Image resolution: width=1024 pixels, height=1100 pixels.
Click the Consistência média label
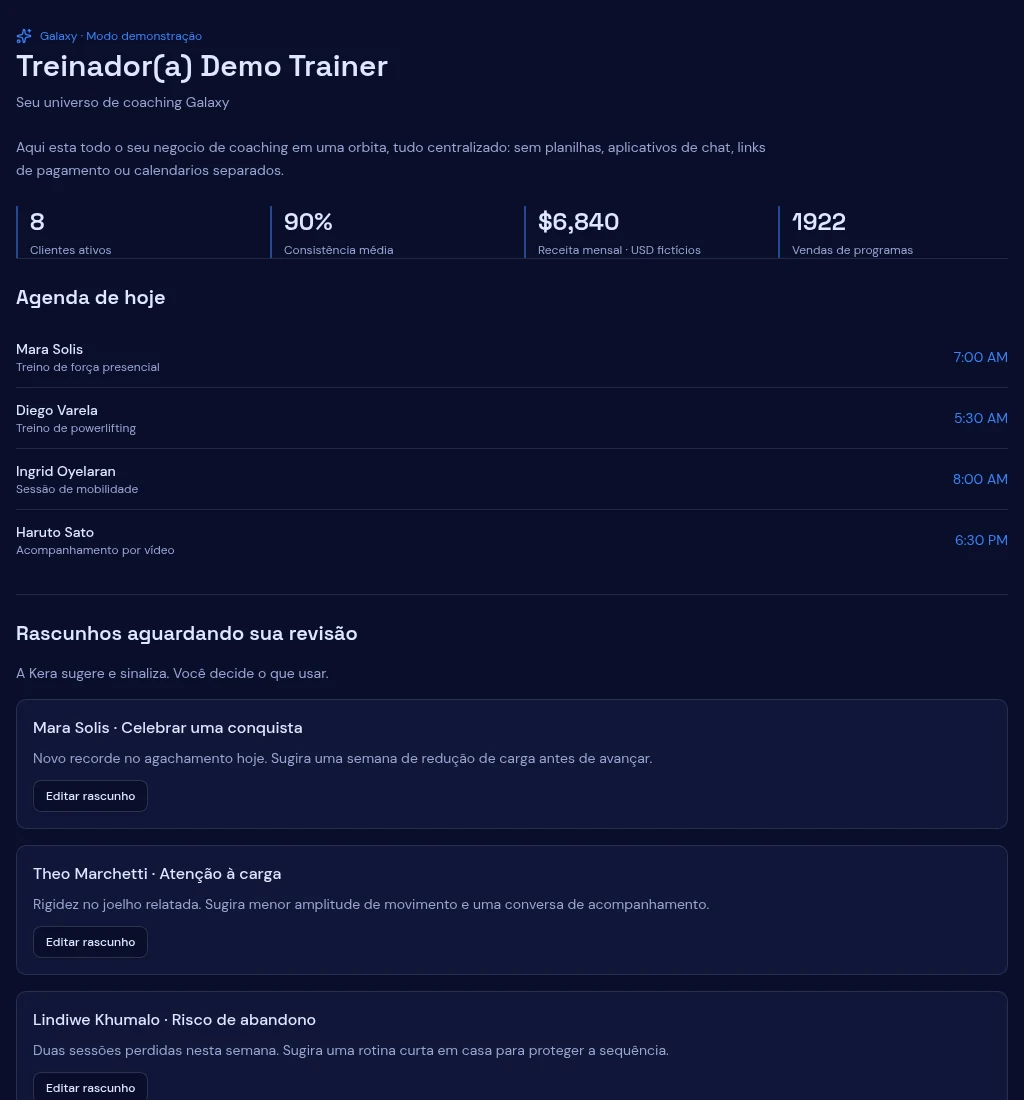pos(338,250)
